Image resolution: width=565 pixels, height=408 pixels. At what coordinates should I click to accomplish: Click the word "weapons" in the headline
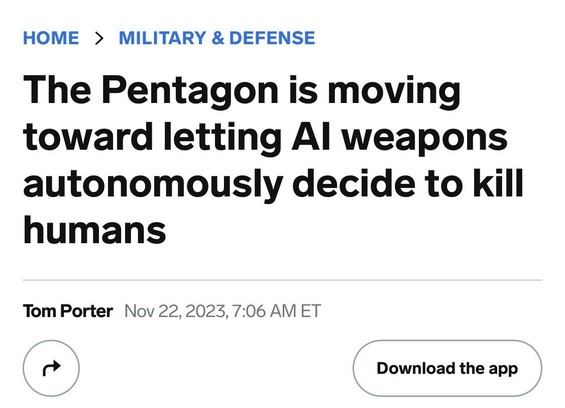(424, 139)
